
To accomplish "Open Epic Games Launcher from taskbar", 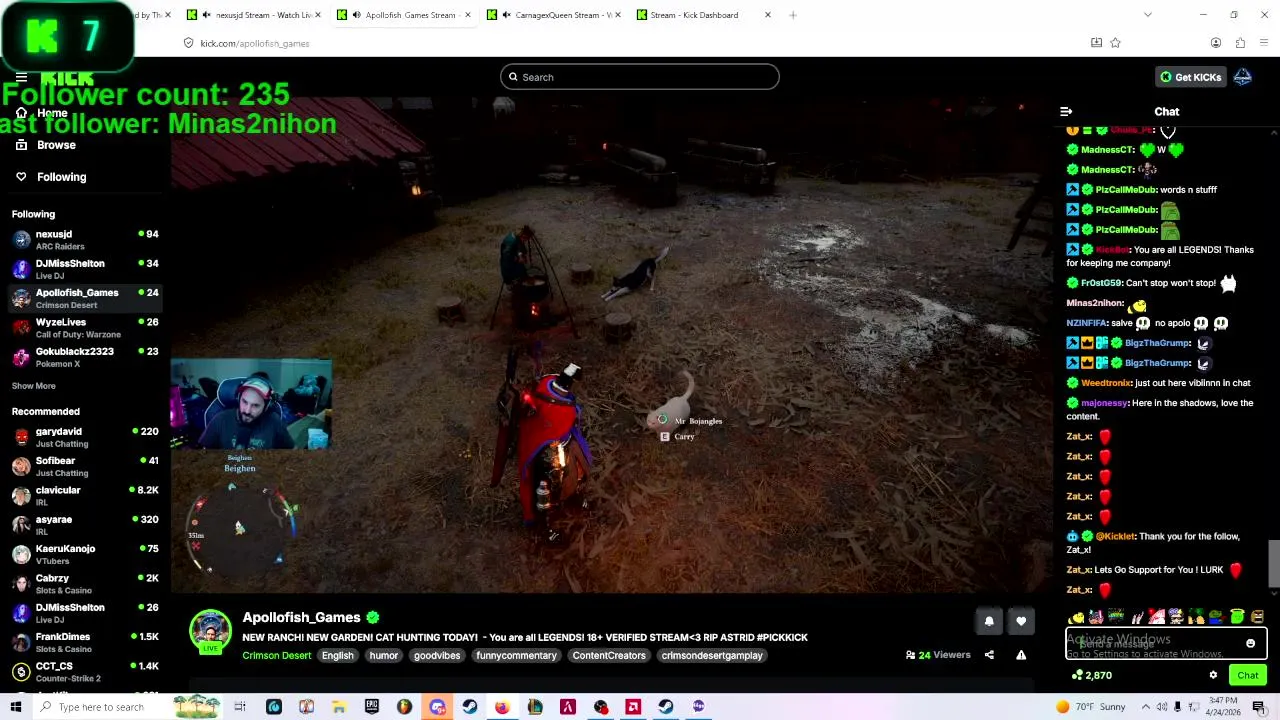I will [372, 707].
